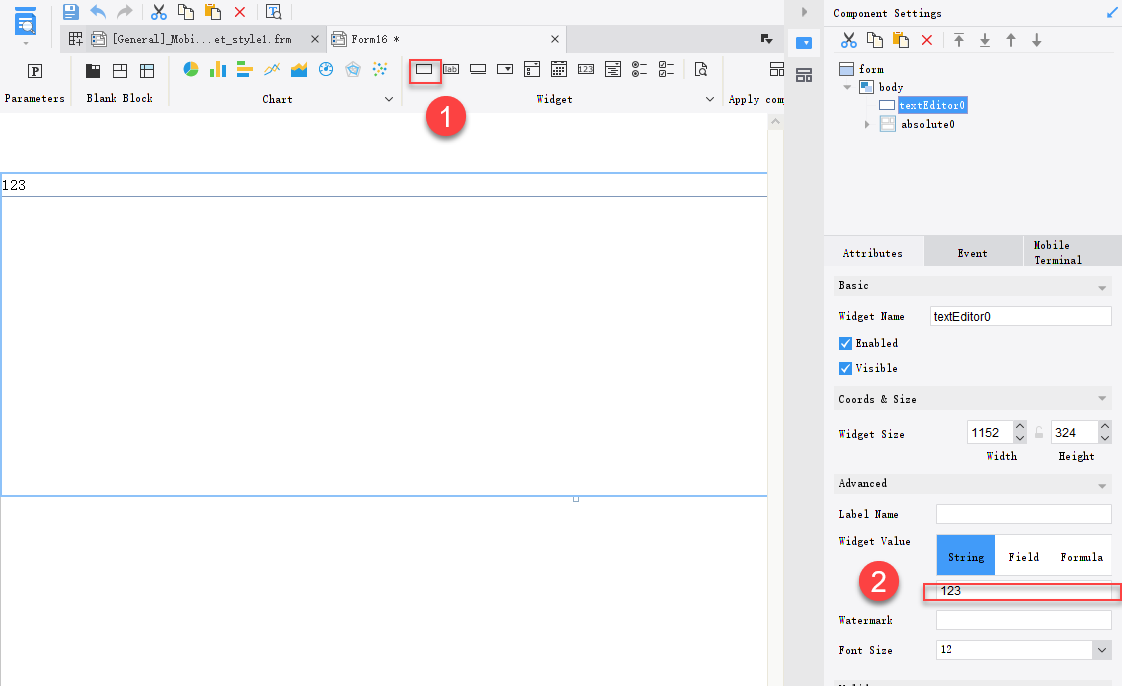Uncheck the Visible checkbox
Viewport: 1122px width, 686px height.
coord(845,368)
